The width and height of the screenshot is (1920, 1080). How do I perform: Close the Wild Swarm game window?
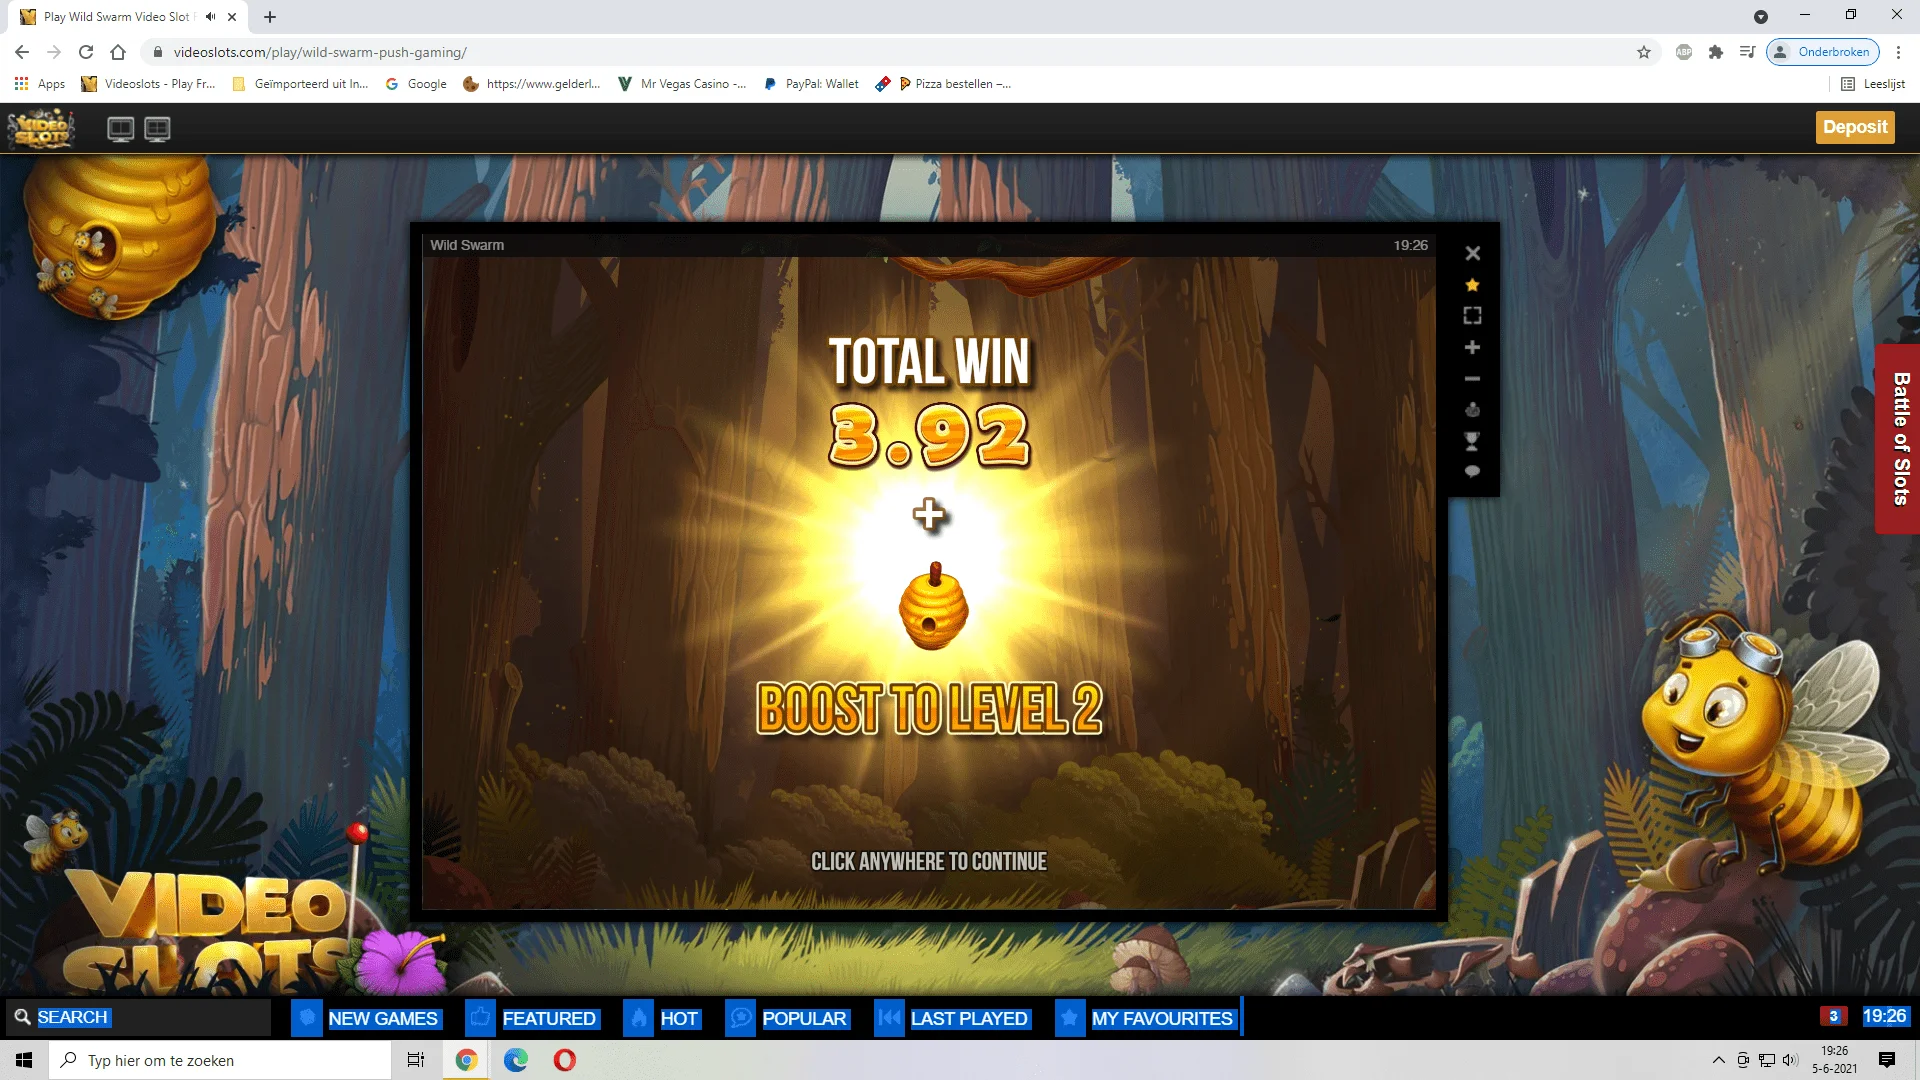(x=1472, y=254)
